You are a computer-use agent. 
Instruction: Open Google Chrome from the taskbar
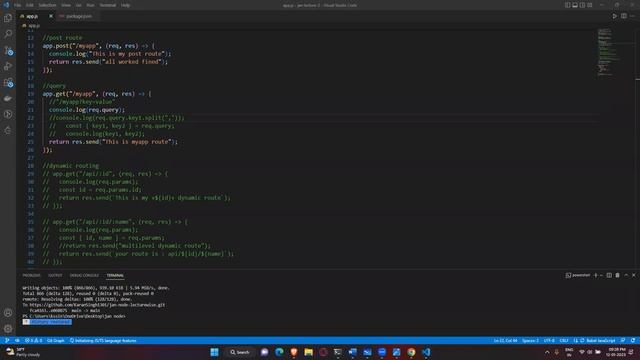[x=411, y=352]
